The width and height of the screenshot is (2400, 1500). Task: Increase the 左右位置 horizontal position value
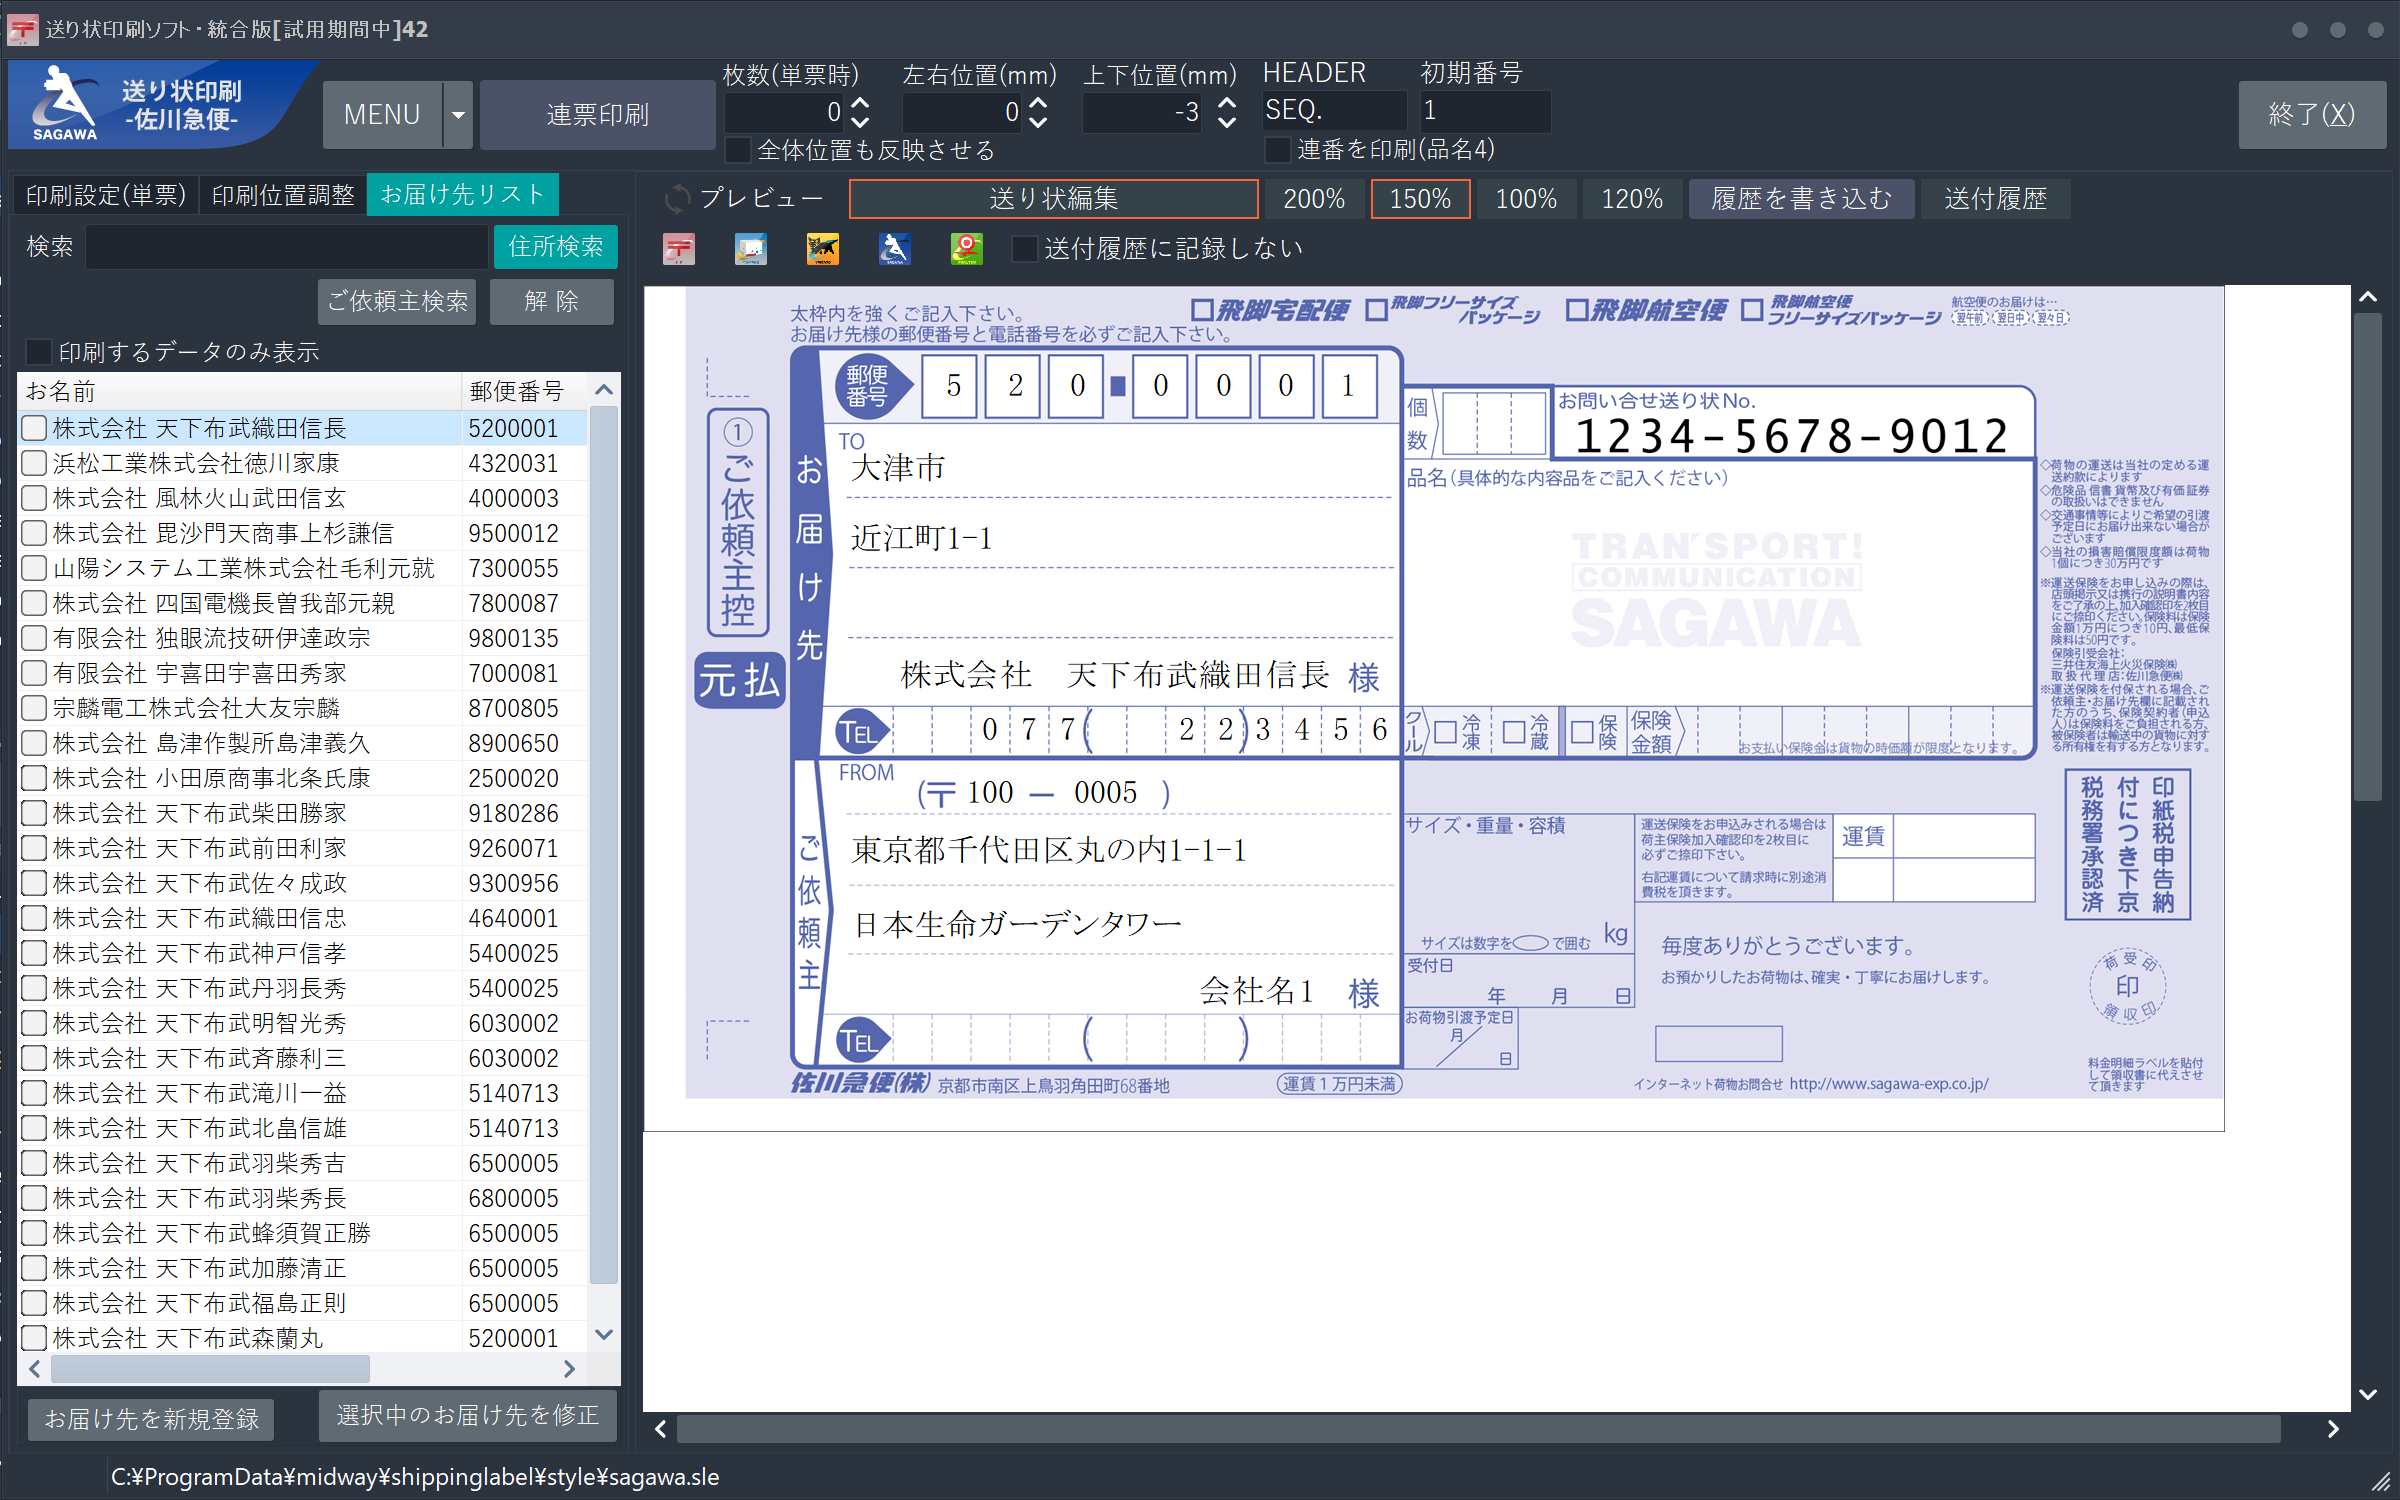coord(1039,103)
